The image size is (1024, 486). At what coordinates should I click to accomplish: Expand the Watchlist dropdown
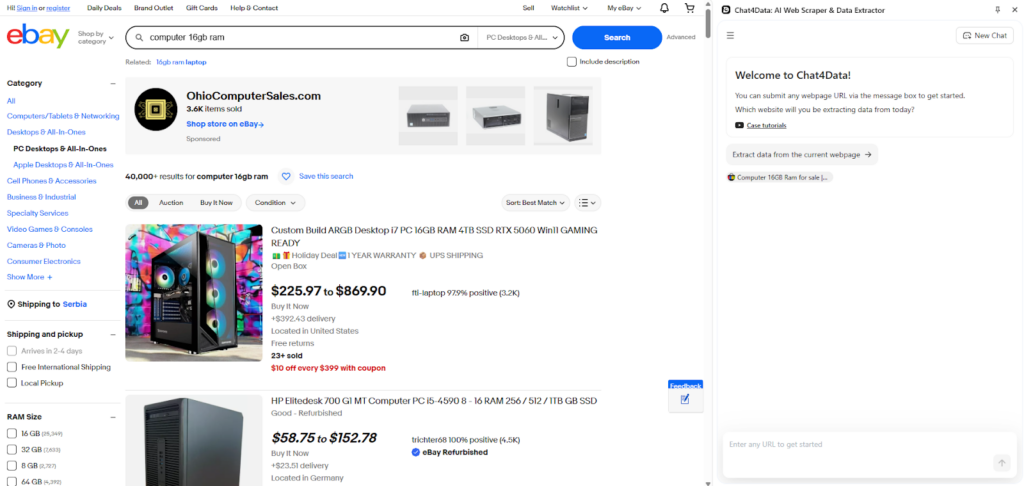(569, 8)
